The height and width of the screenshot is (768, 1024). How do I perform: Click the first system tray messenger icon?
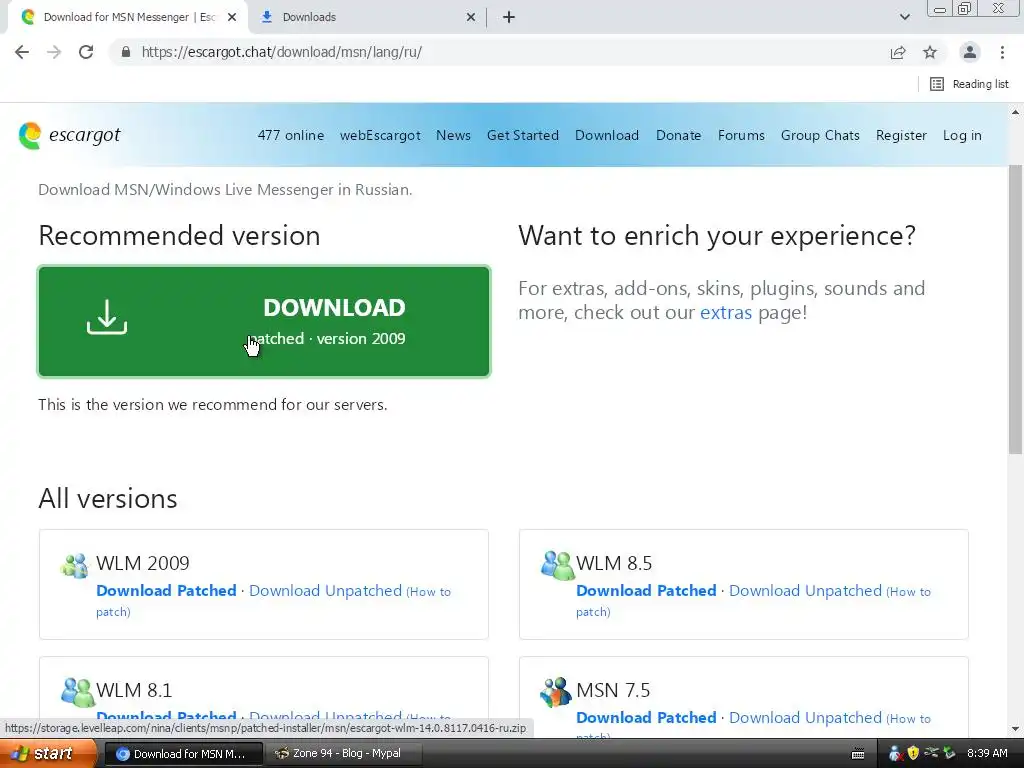click(x=895, y=753)
